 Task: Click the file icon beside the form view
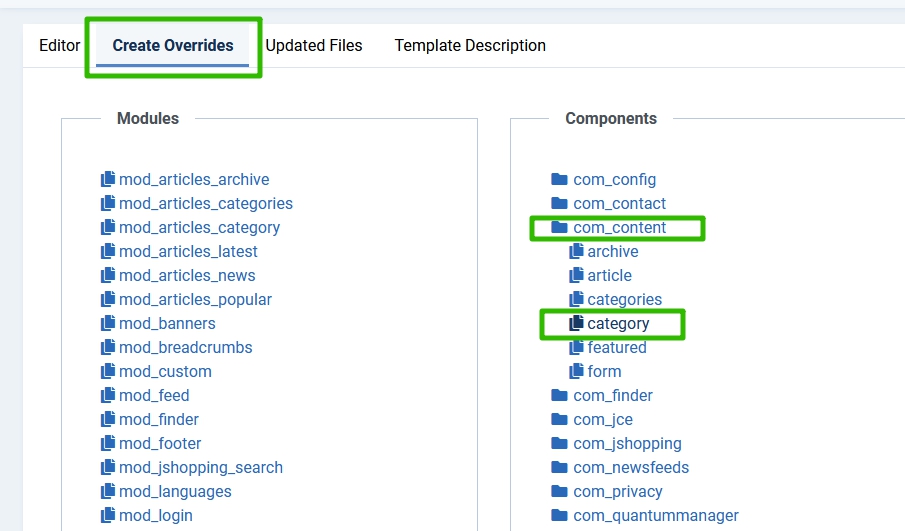point(576,372)
